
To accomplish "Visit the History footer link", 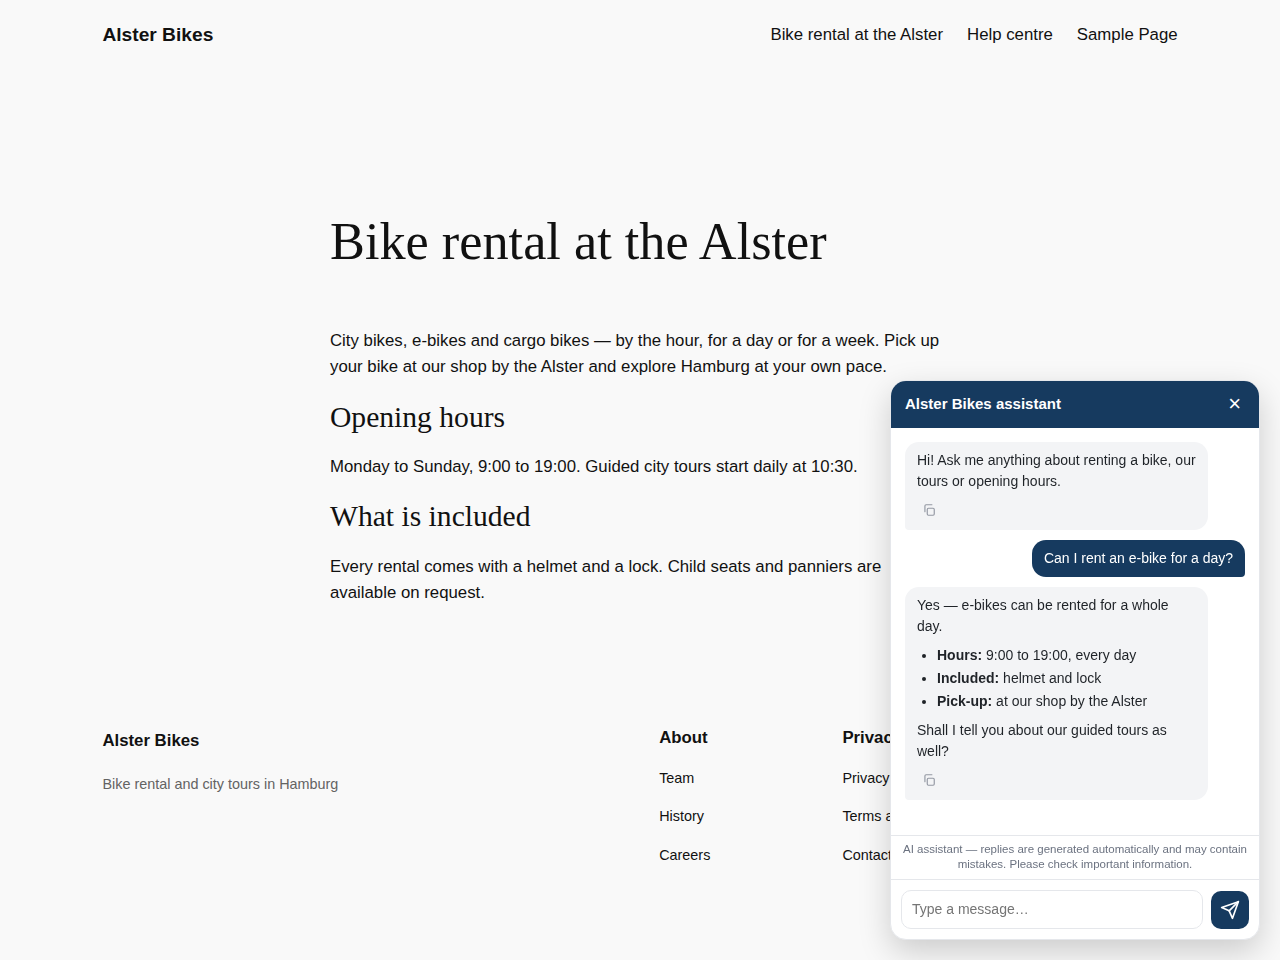I will click(682, 816).
